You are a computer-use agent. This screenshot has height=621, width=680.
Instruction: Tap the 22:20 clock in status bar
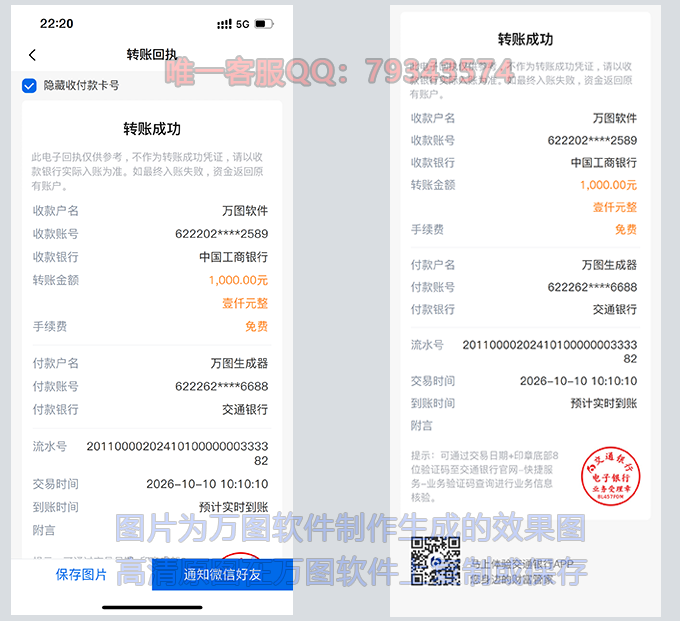(x=56, y=23)
